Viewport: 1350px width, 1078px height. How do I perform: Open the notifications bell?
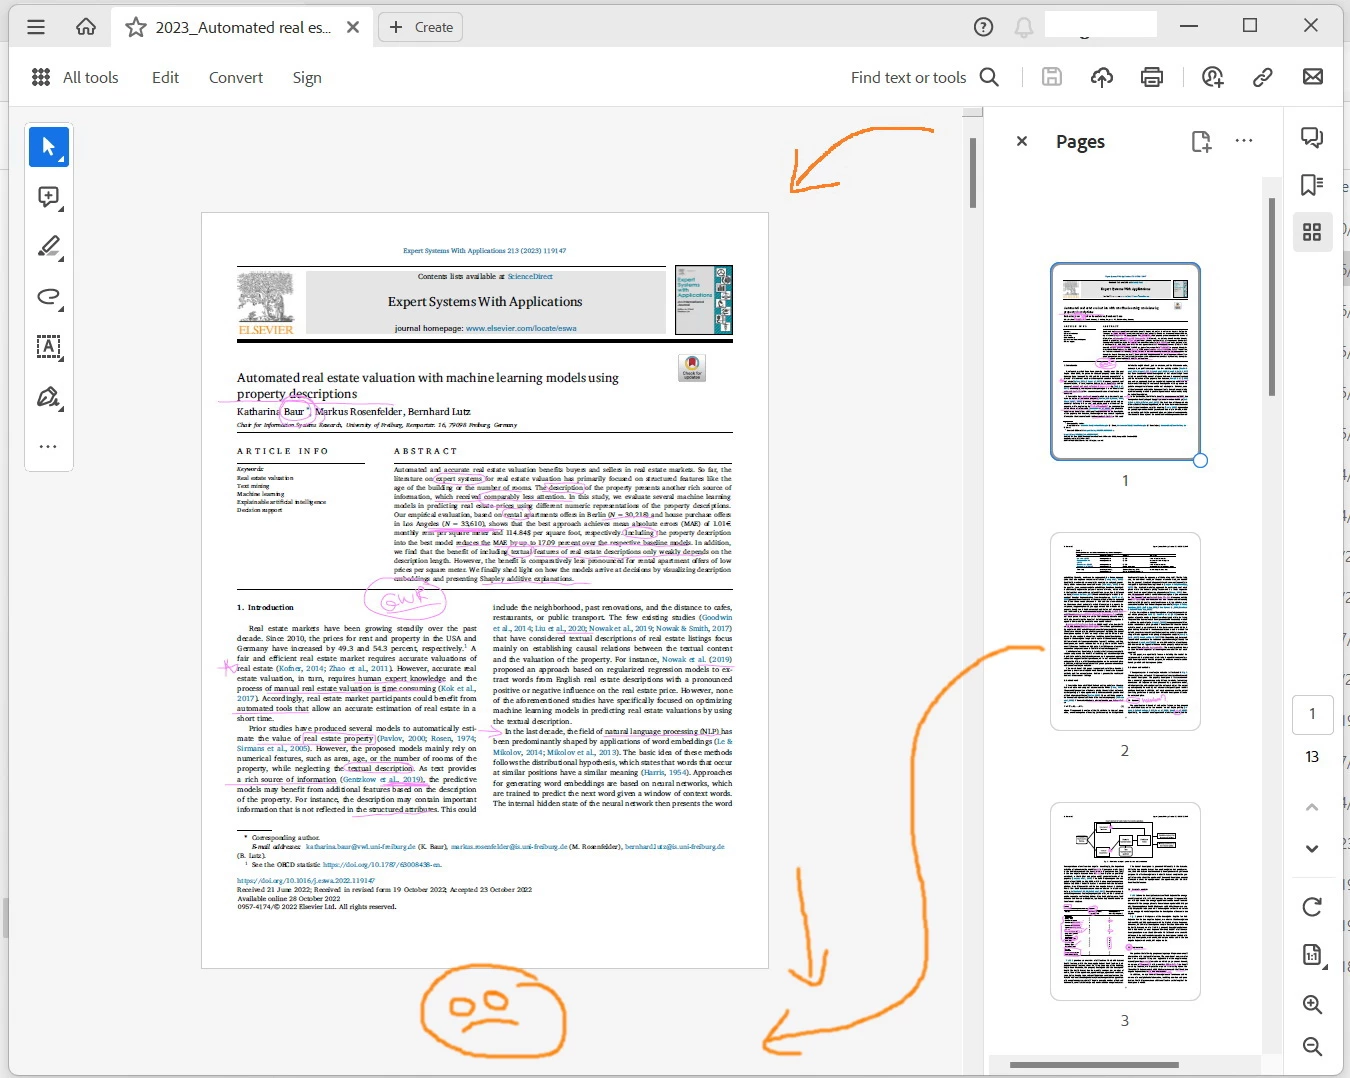point(1024,27)
